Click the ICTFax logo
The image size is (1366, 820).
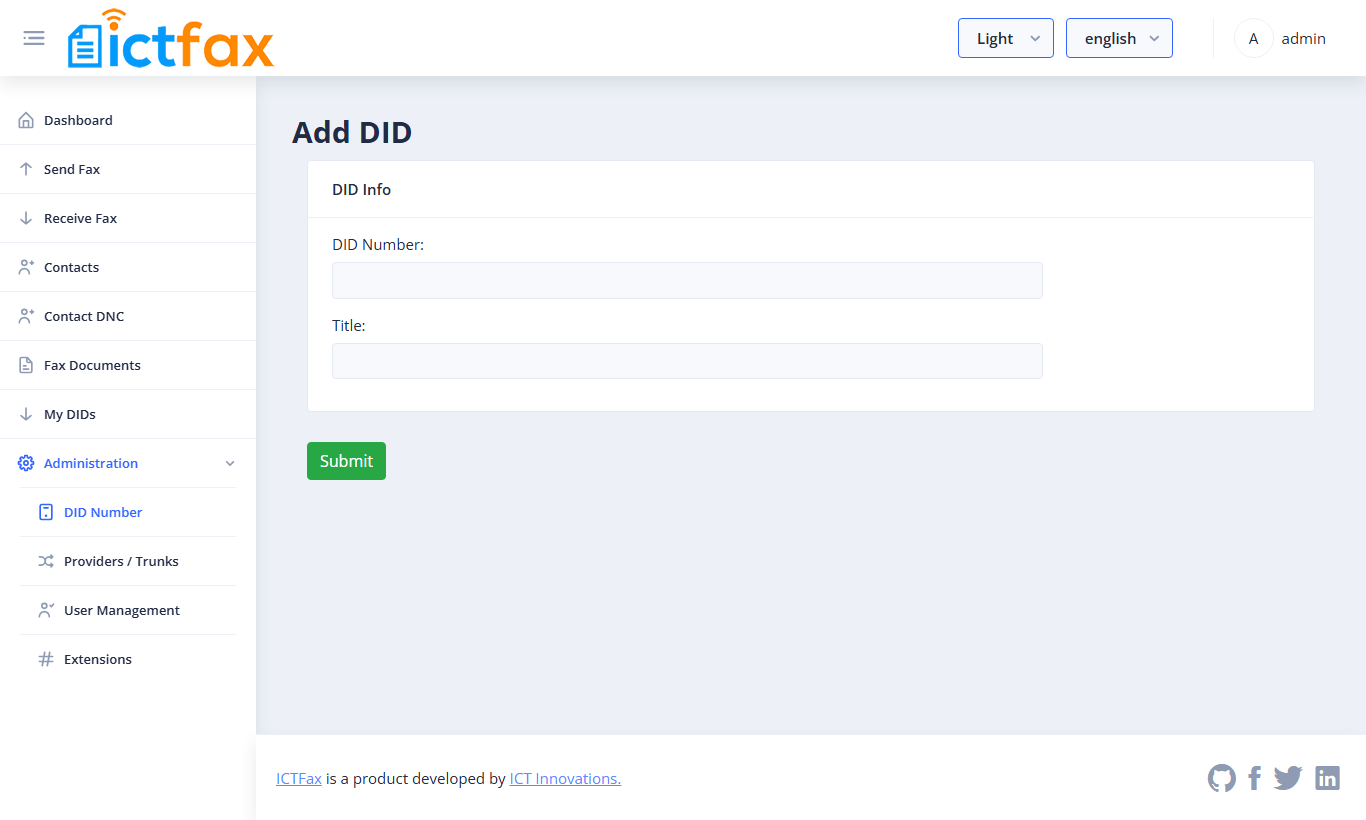pyautogui.click(x=171, y=39)
